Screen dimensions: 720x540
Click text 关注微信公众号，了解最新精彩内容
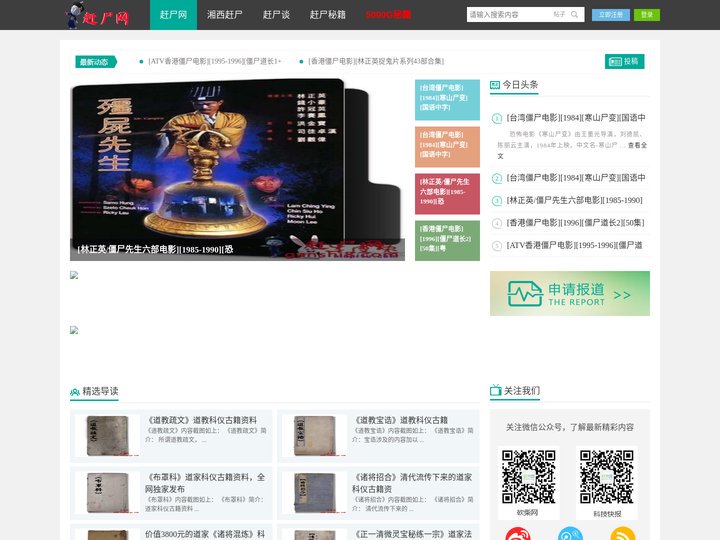pos(570,427)
